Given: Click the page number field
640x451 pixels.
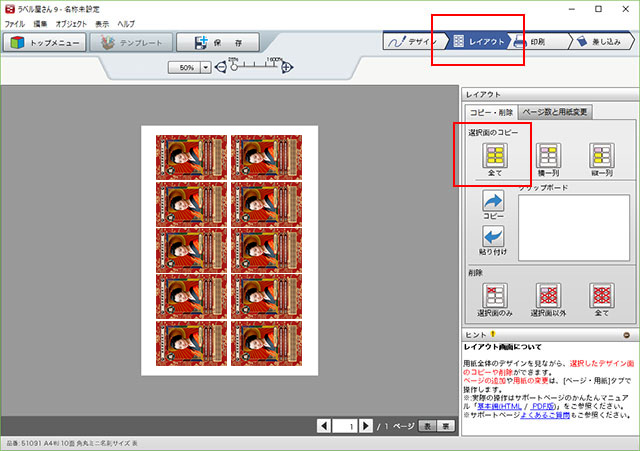Looking at the screenshot, I should click(x=345, y=426).
